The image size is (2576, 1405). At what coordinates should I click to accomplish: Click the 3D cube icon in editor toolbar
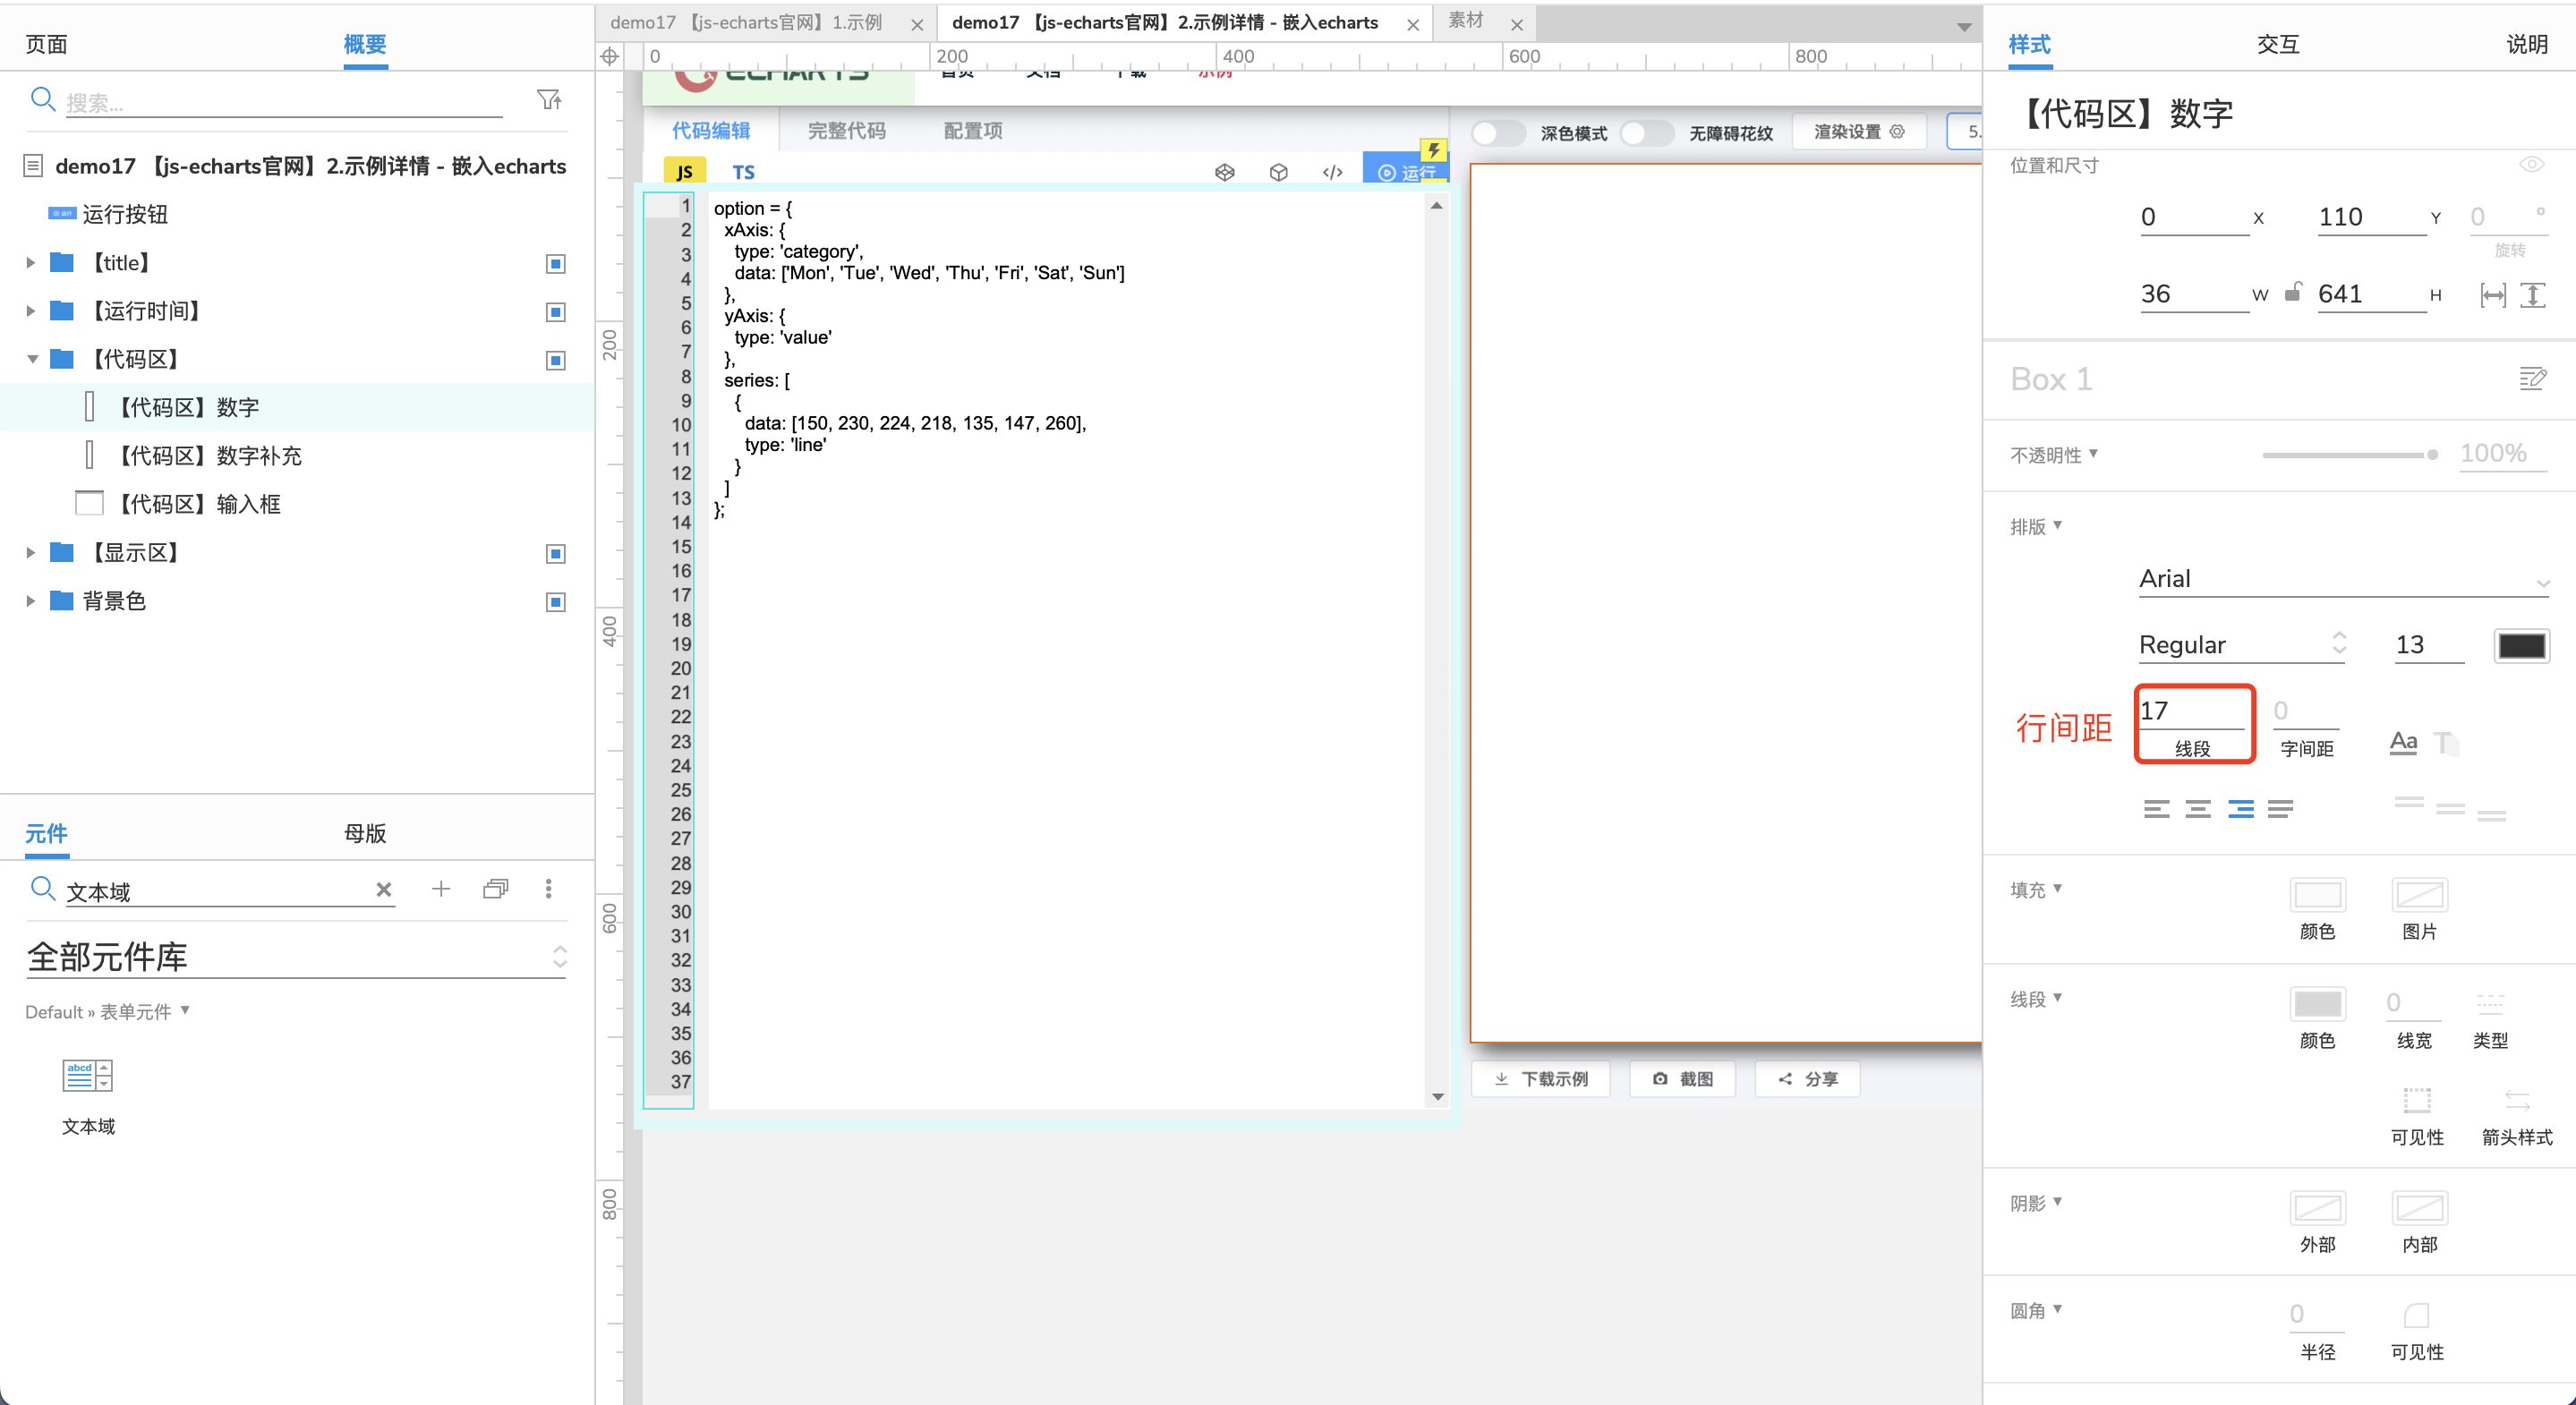(1278, 172)
